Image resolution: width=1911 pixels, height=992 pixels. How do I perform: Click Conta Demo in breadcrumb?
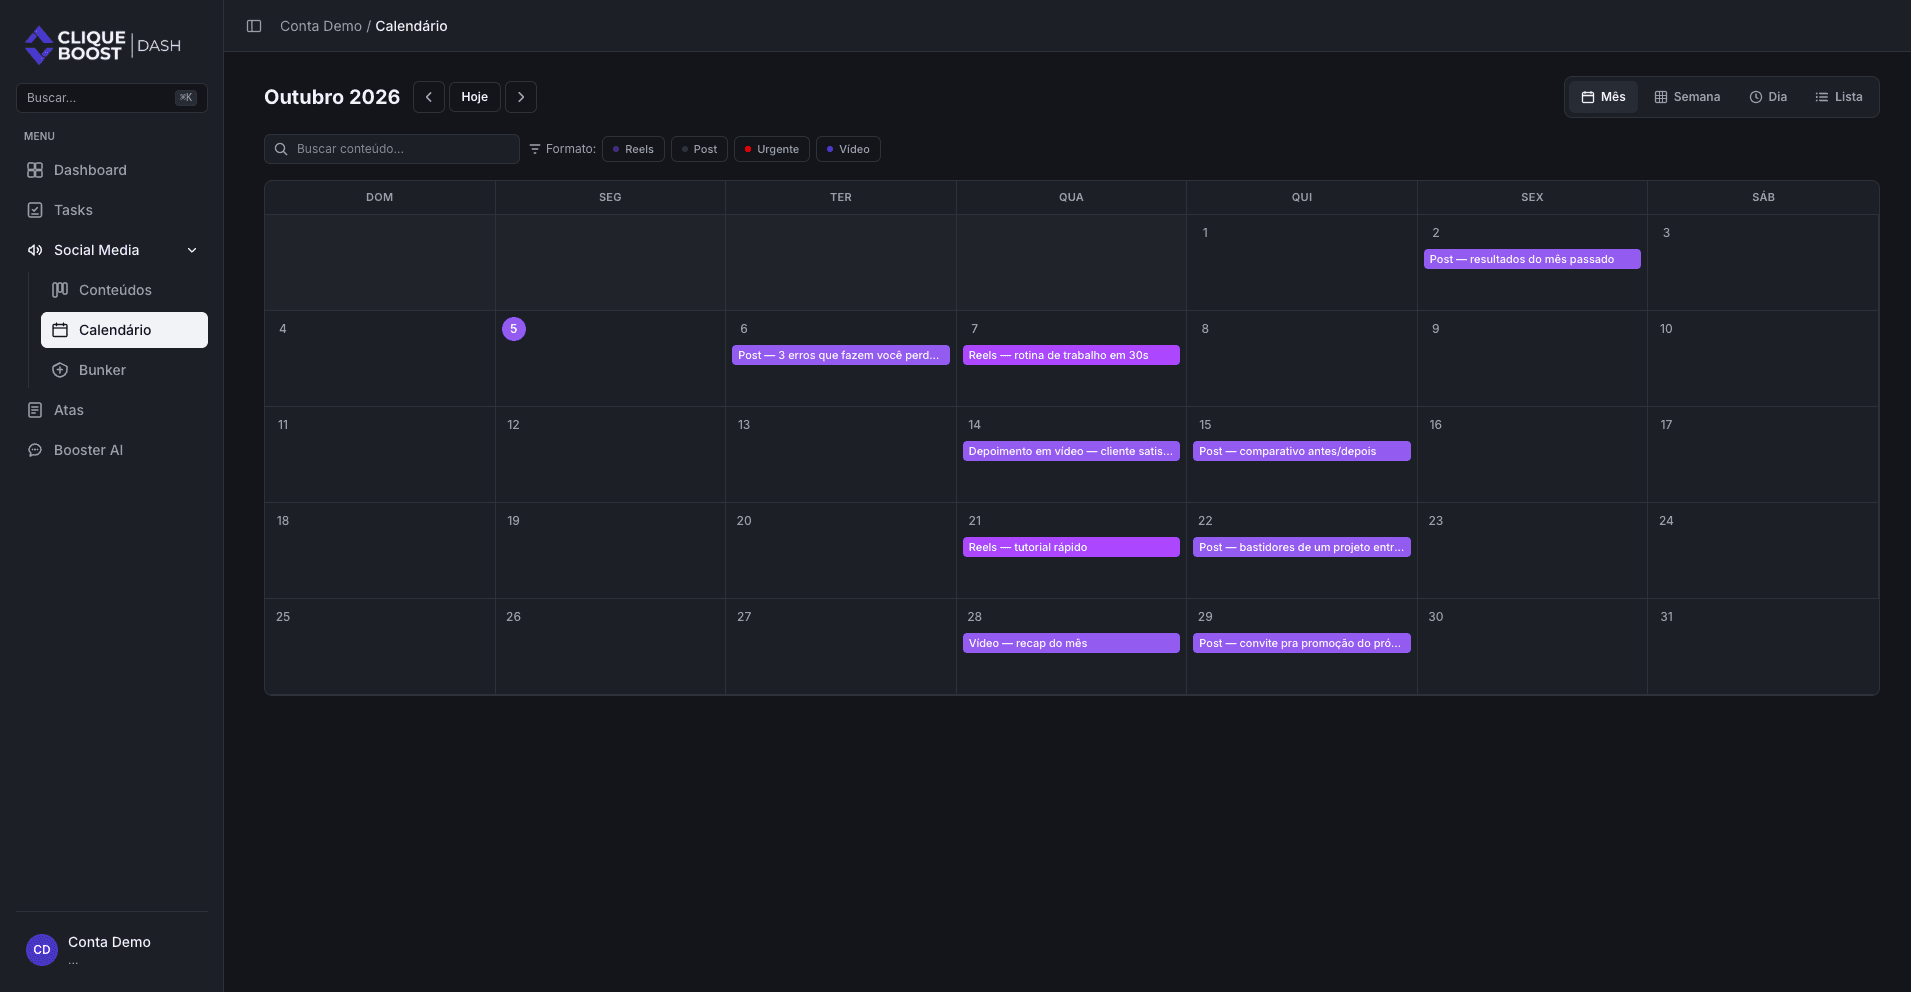click(321, 26)
